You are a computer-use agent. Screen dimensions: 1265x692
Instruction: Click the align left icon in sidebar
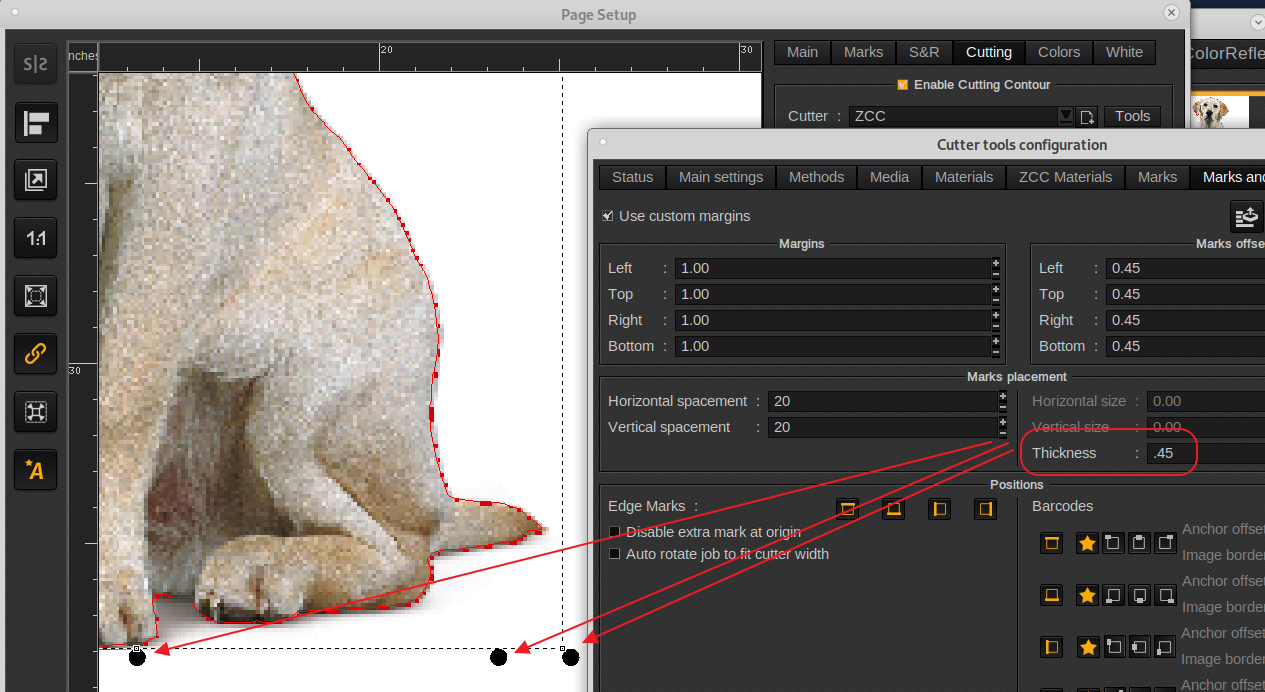tap(36, 123)
